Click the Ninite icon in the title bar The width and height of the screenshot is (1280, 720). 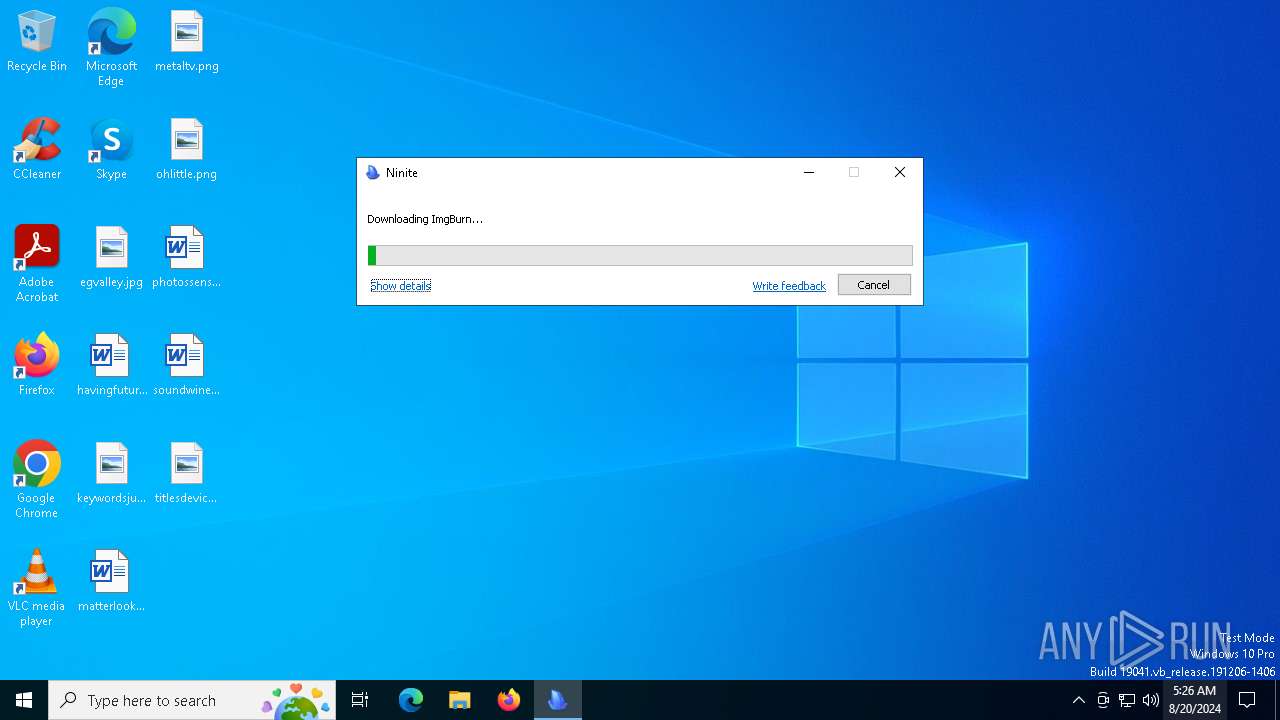tap(373, 173)
